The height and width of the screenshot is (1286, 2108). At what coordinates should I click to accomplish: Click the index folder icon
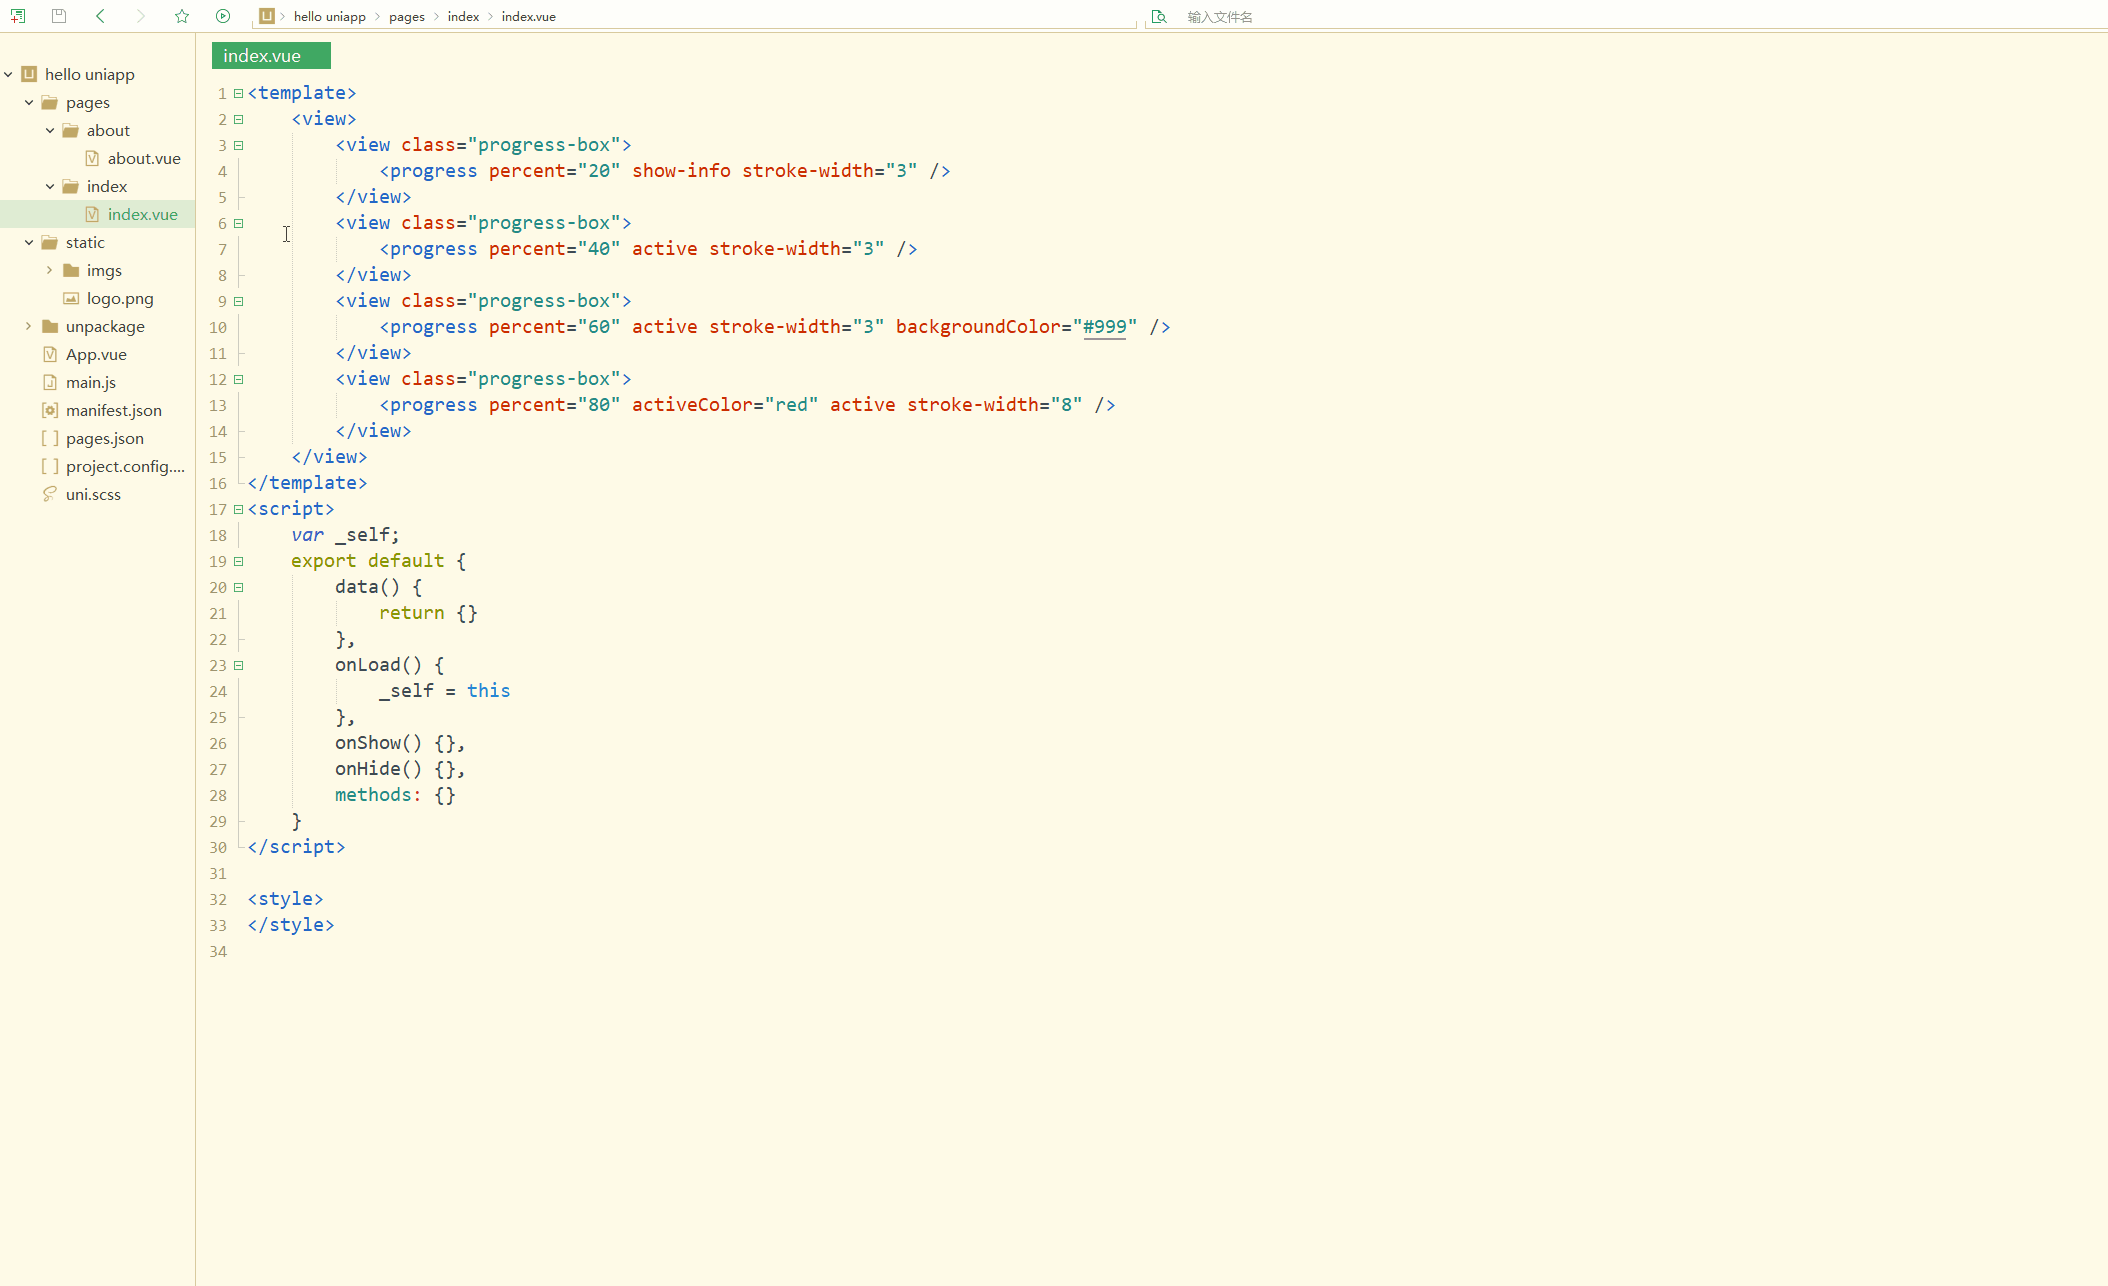tap(71, 186)
